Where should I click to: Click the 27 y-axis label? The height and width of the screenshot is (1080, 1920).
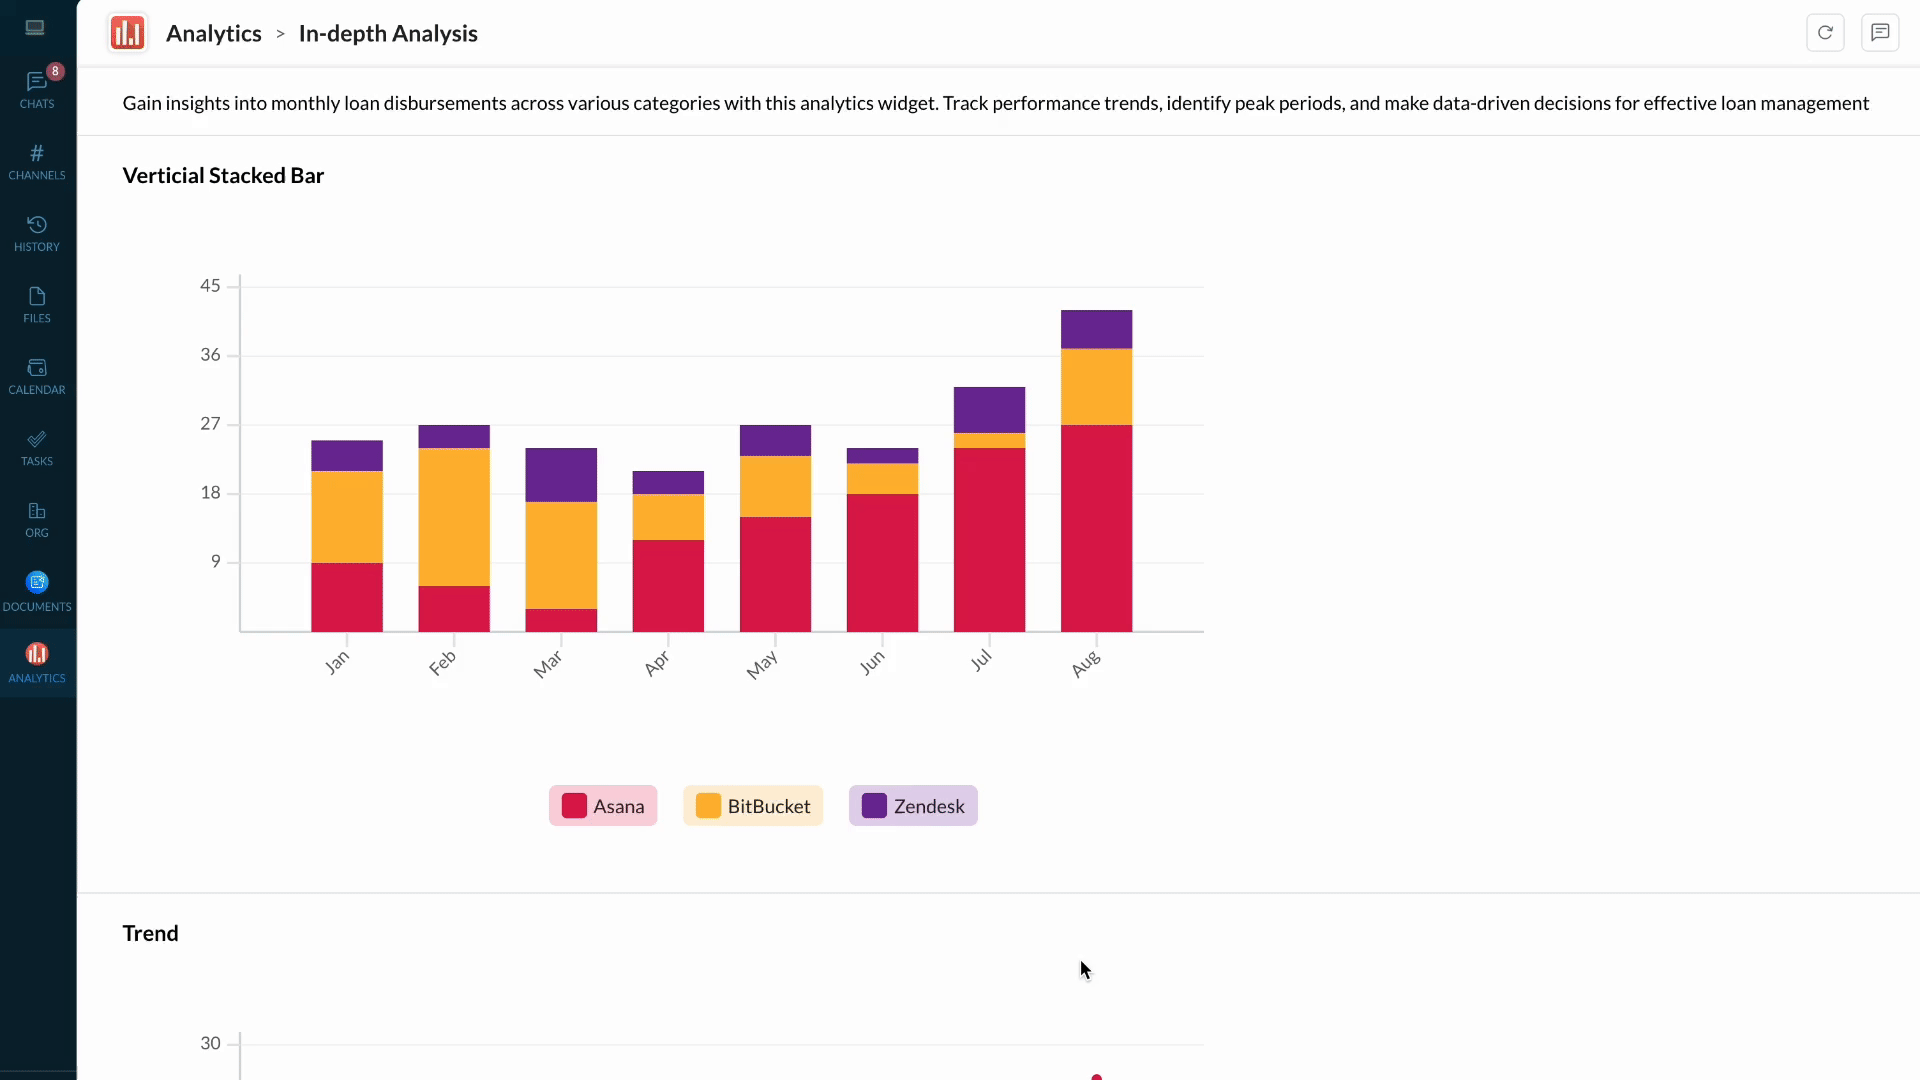click(x=210, y=424)
